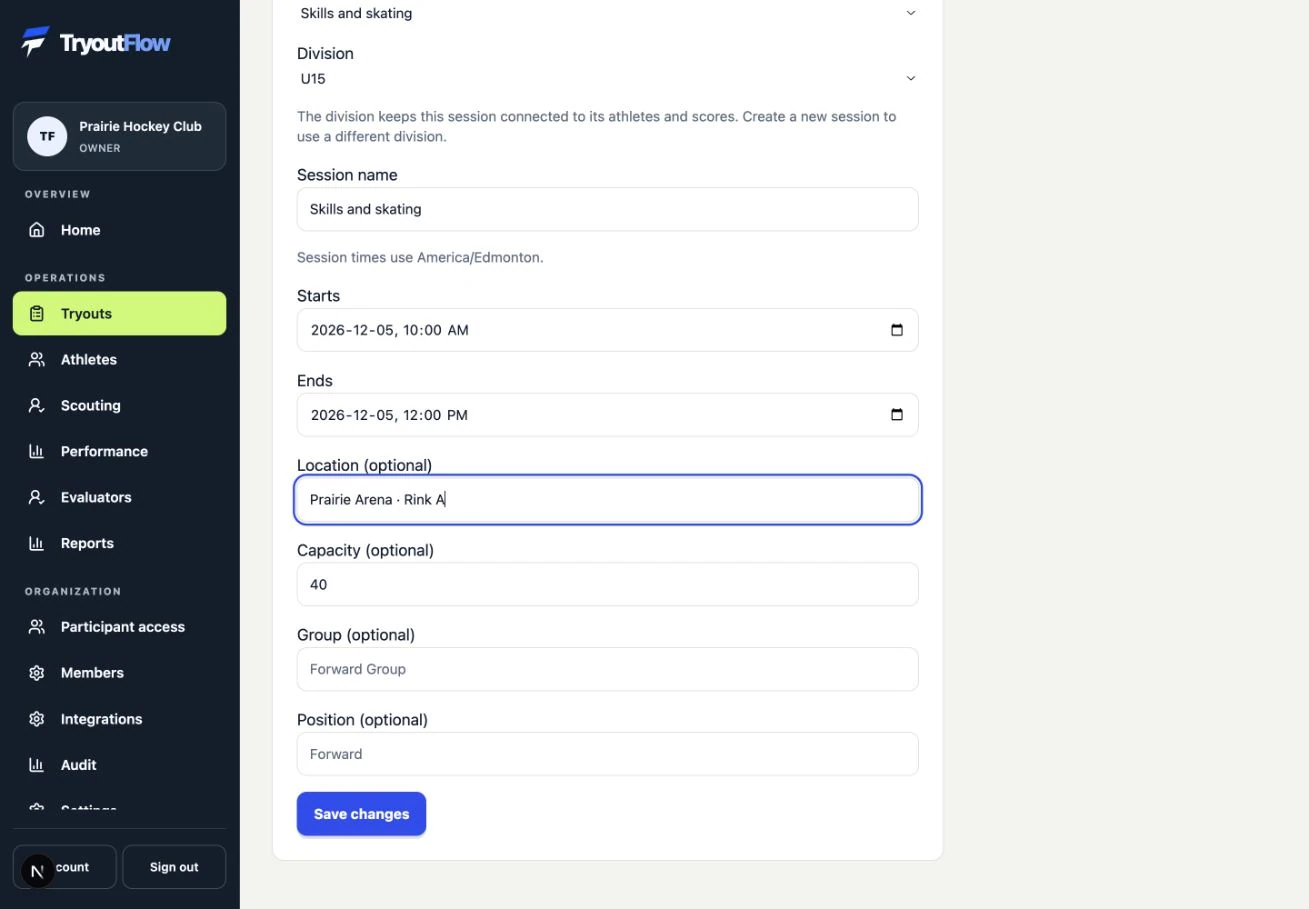Viewport: 1309px width, 909px height.
Task: Click the Participant access people icon
Action: click(x=37, y=627)
